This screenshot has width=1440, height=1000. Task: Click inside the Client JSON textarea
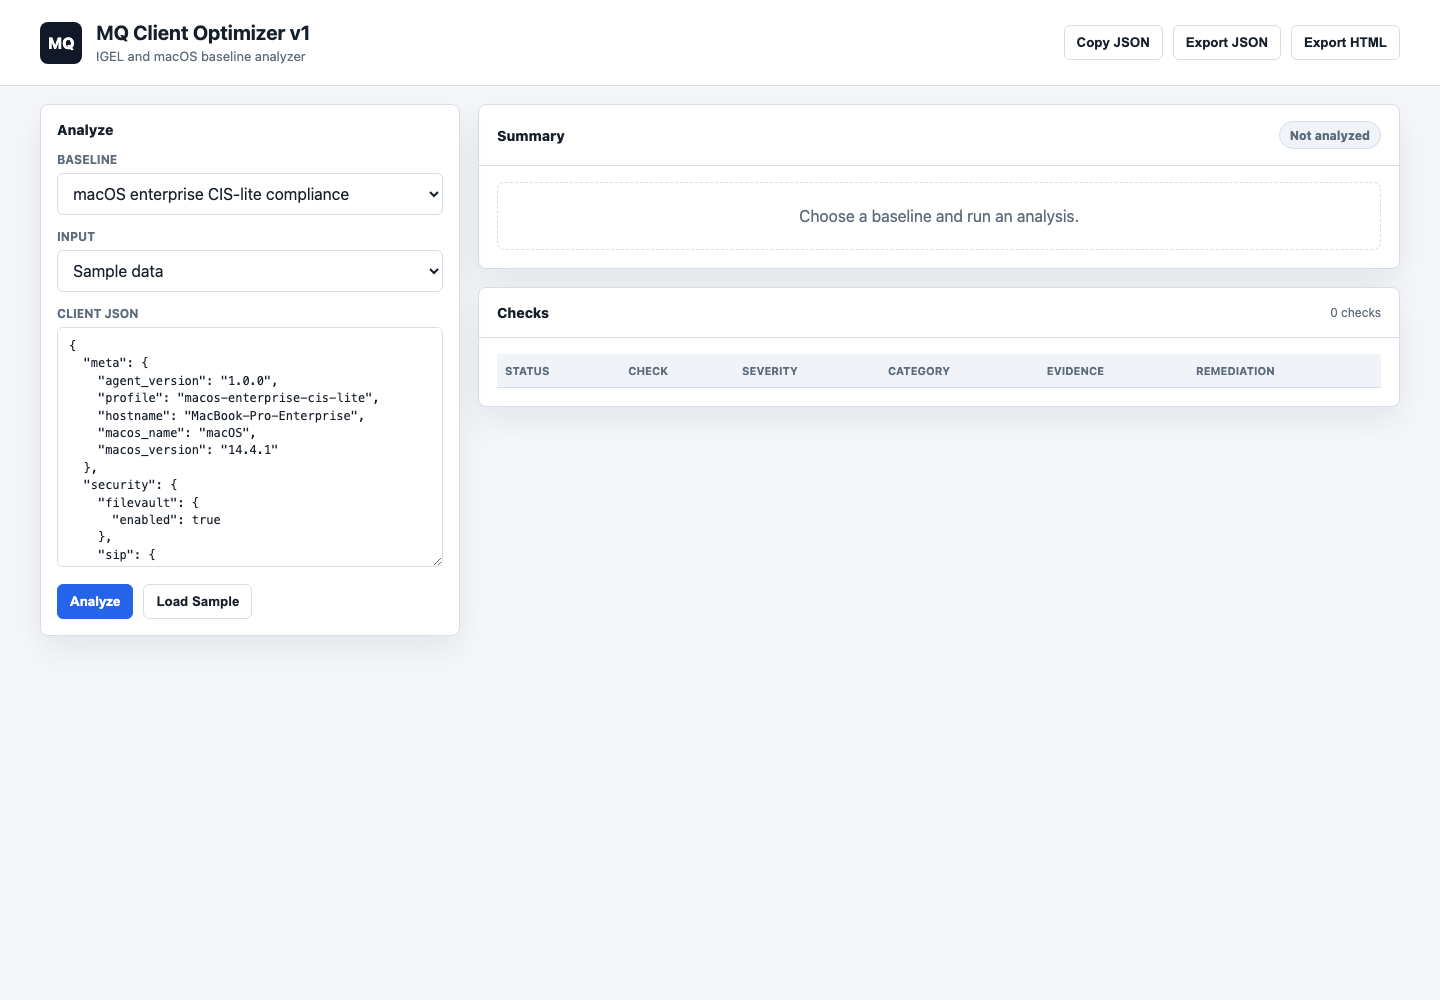(x=250, y=447)
